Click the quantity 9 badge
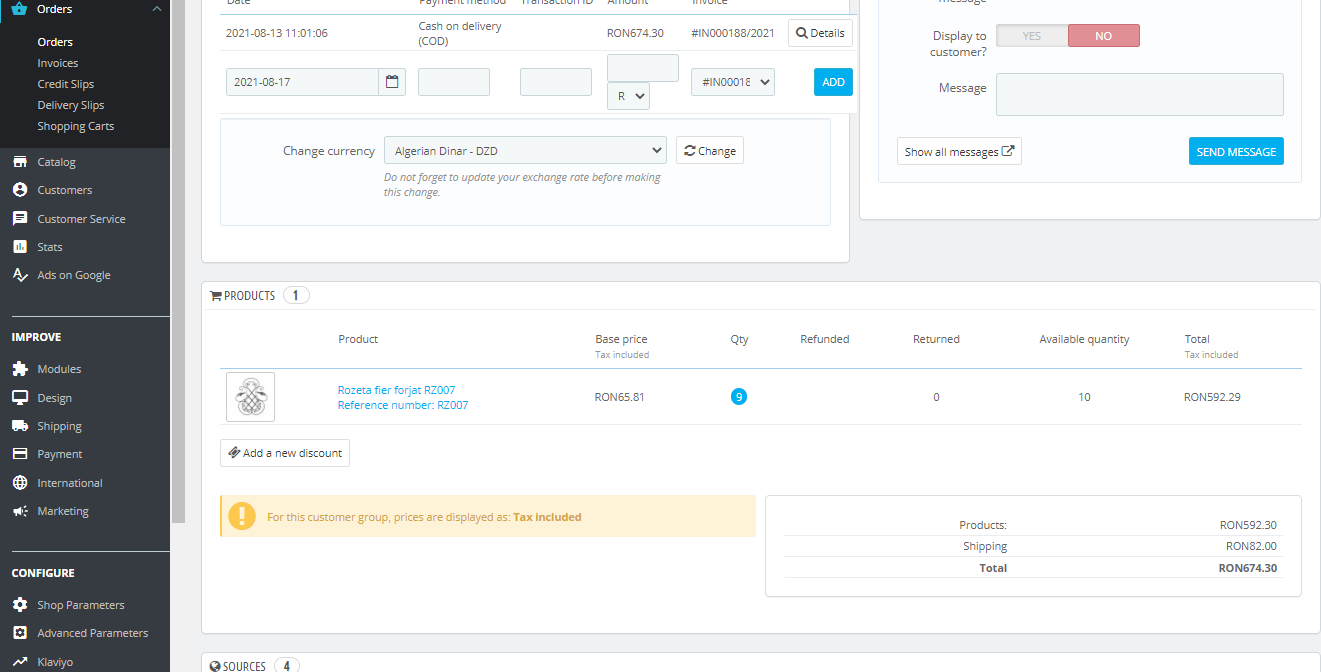Image resolution: width=1321 pixels, height=672 pixels. tap(739, 397)
